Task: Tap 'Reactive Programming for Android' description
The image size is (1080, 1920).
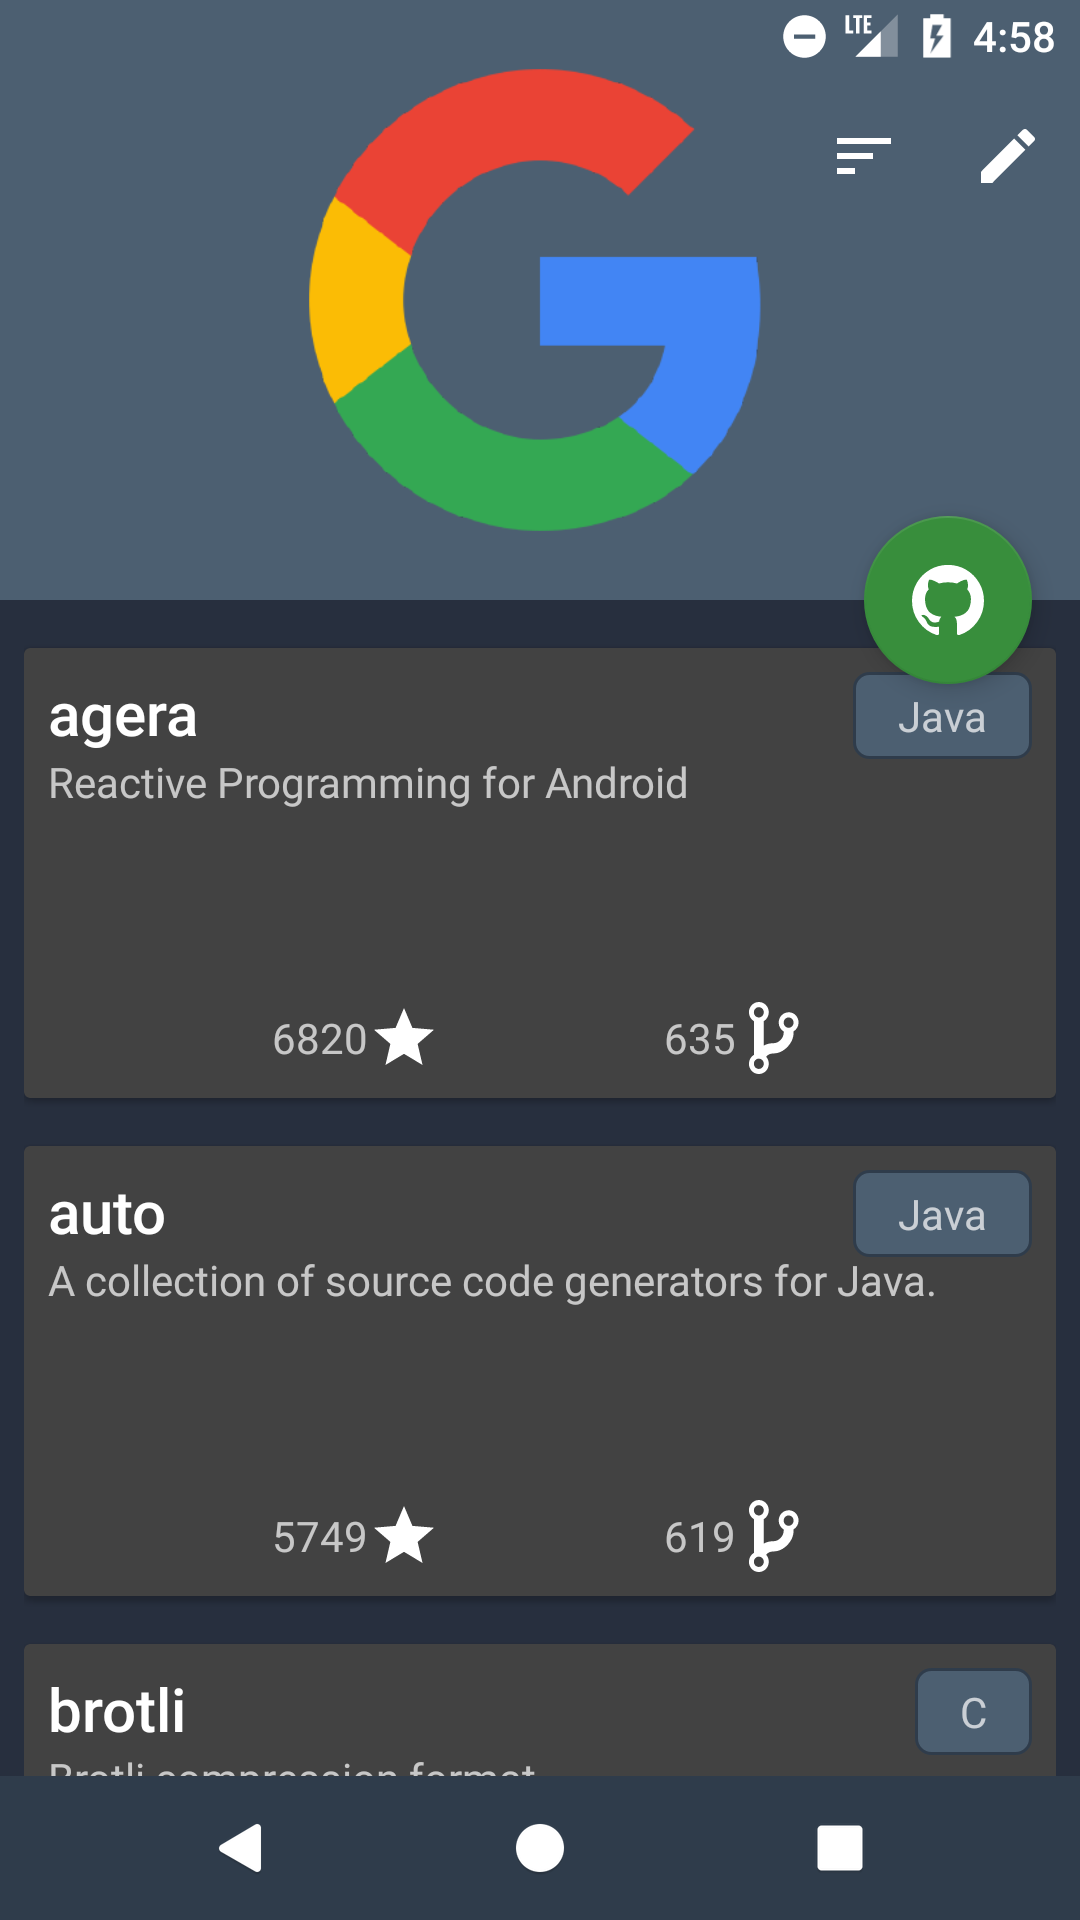Action: (368, 785)
